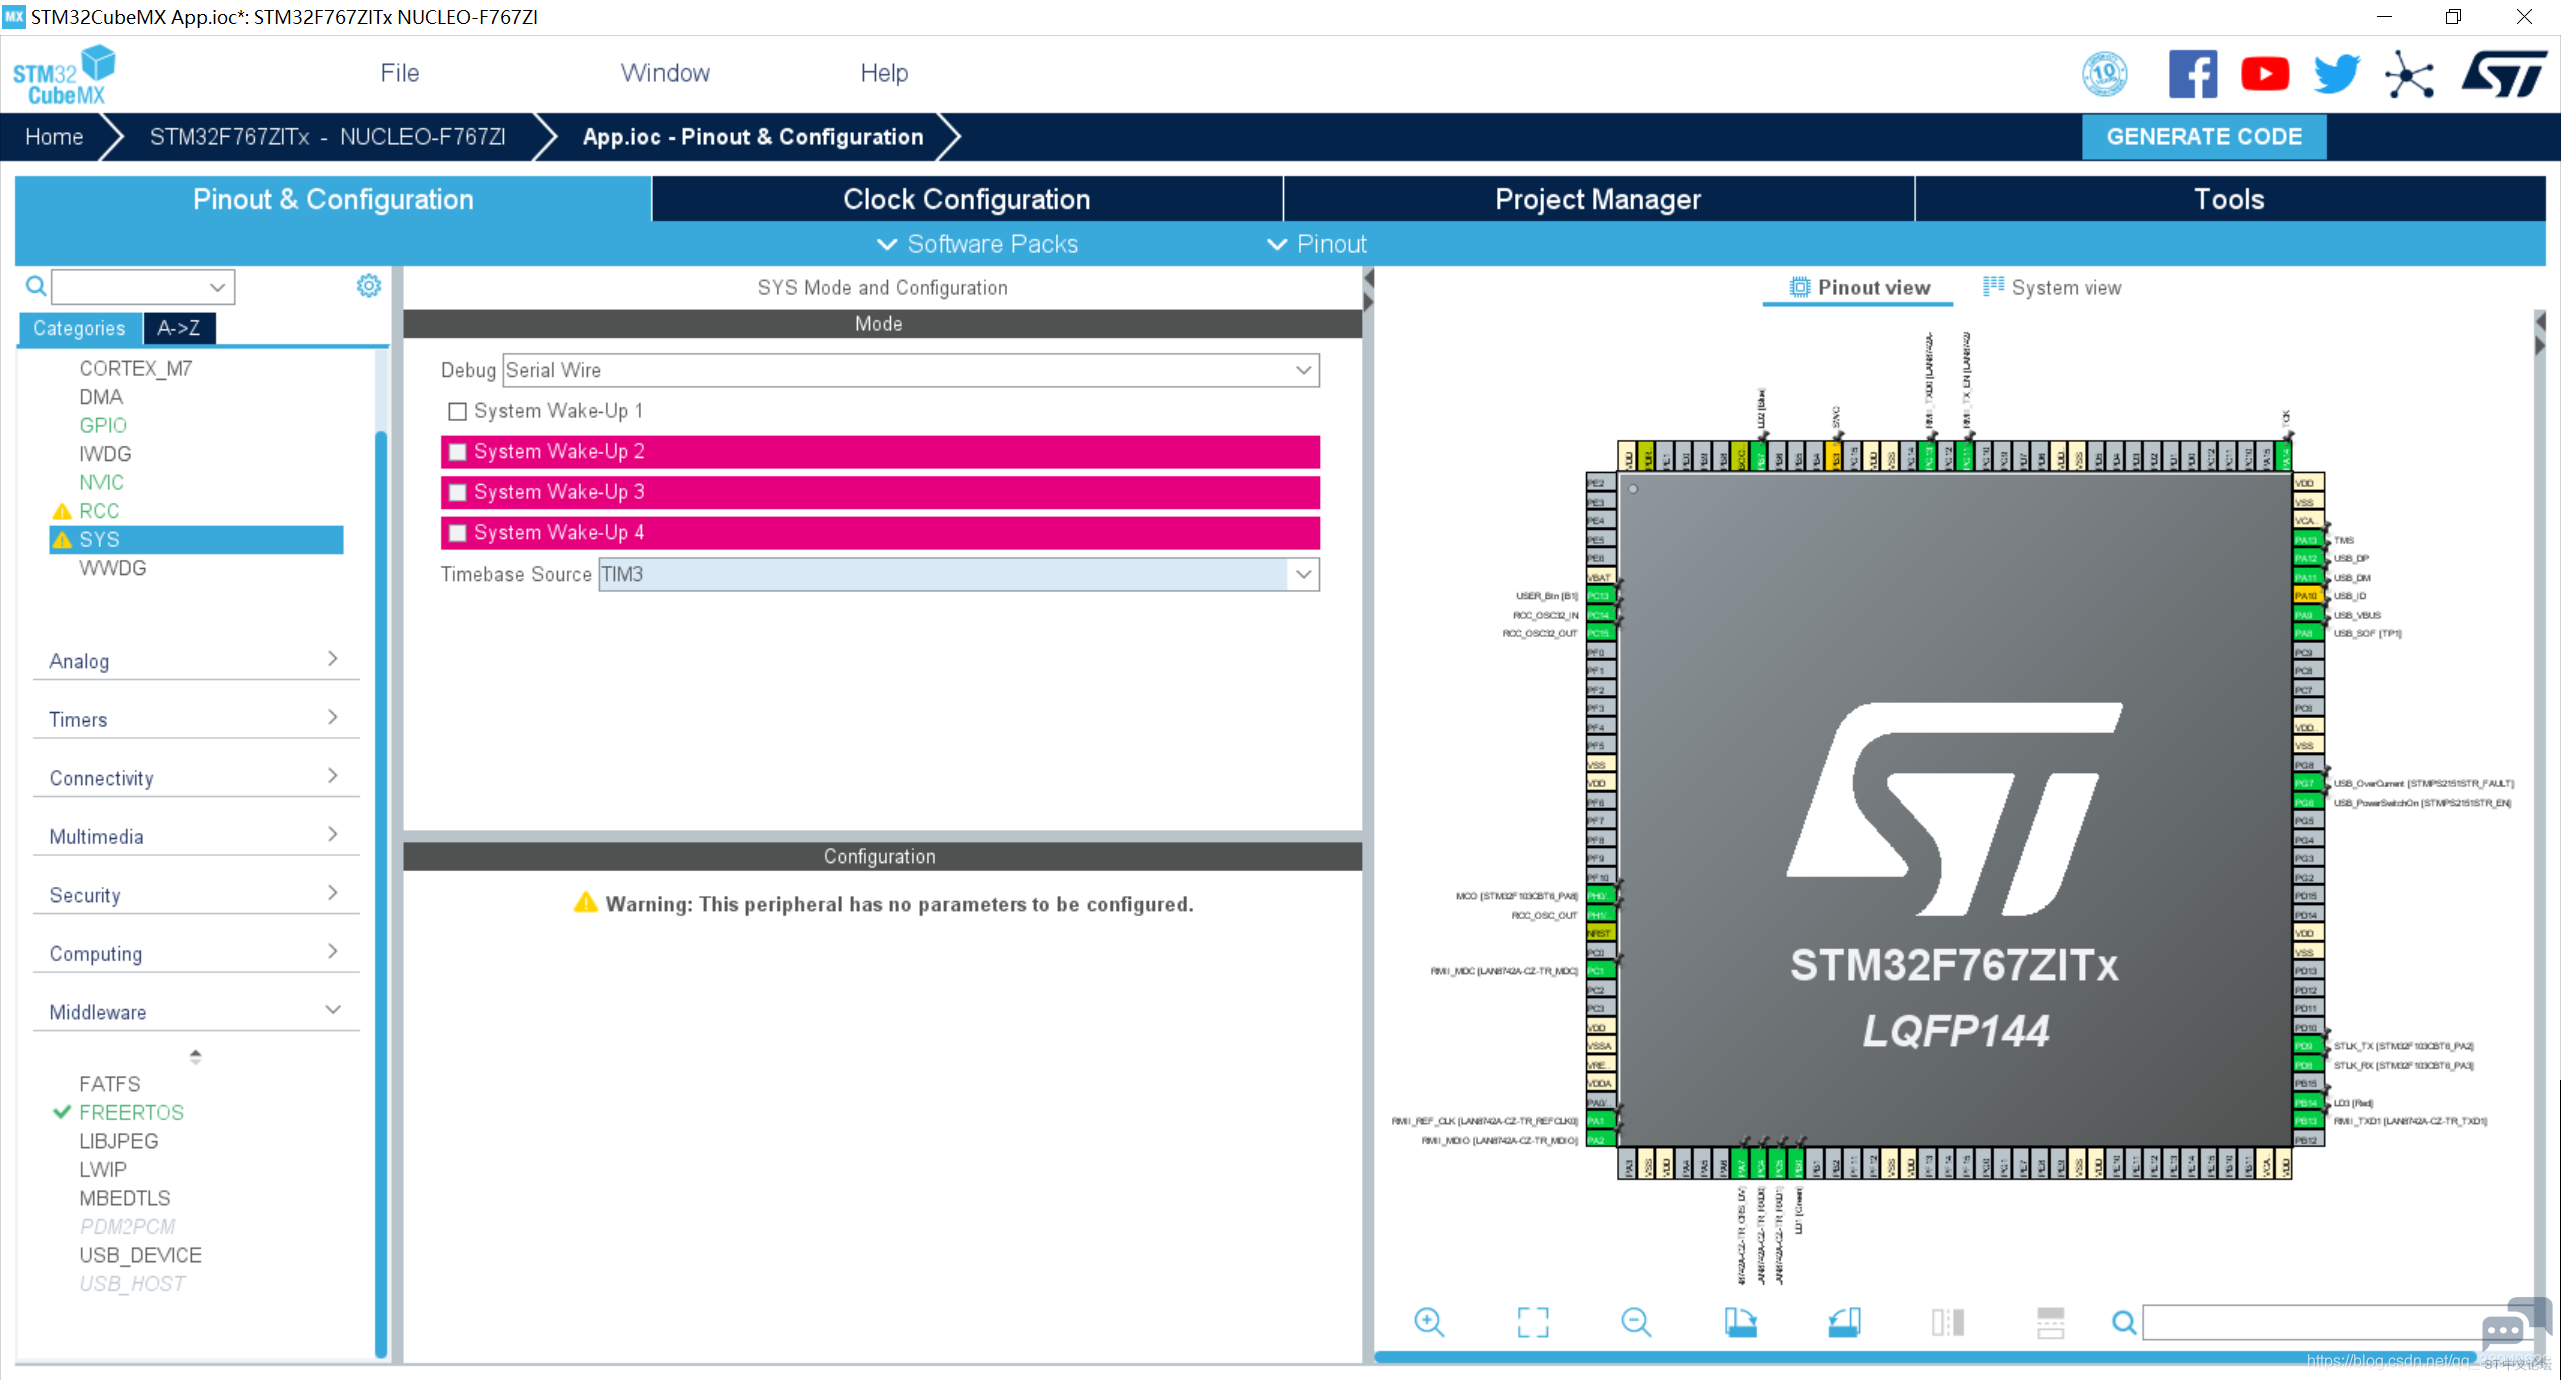The height and width of the screenshot is (1380, 2561).
Task: Click the category search magnifier icon
Action: point(36,287)
